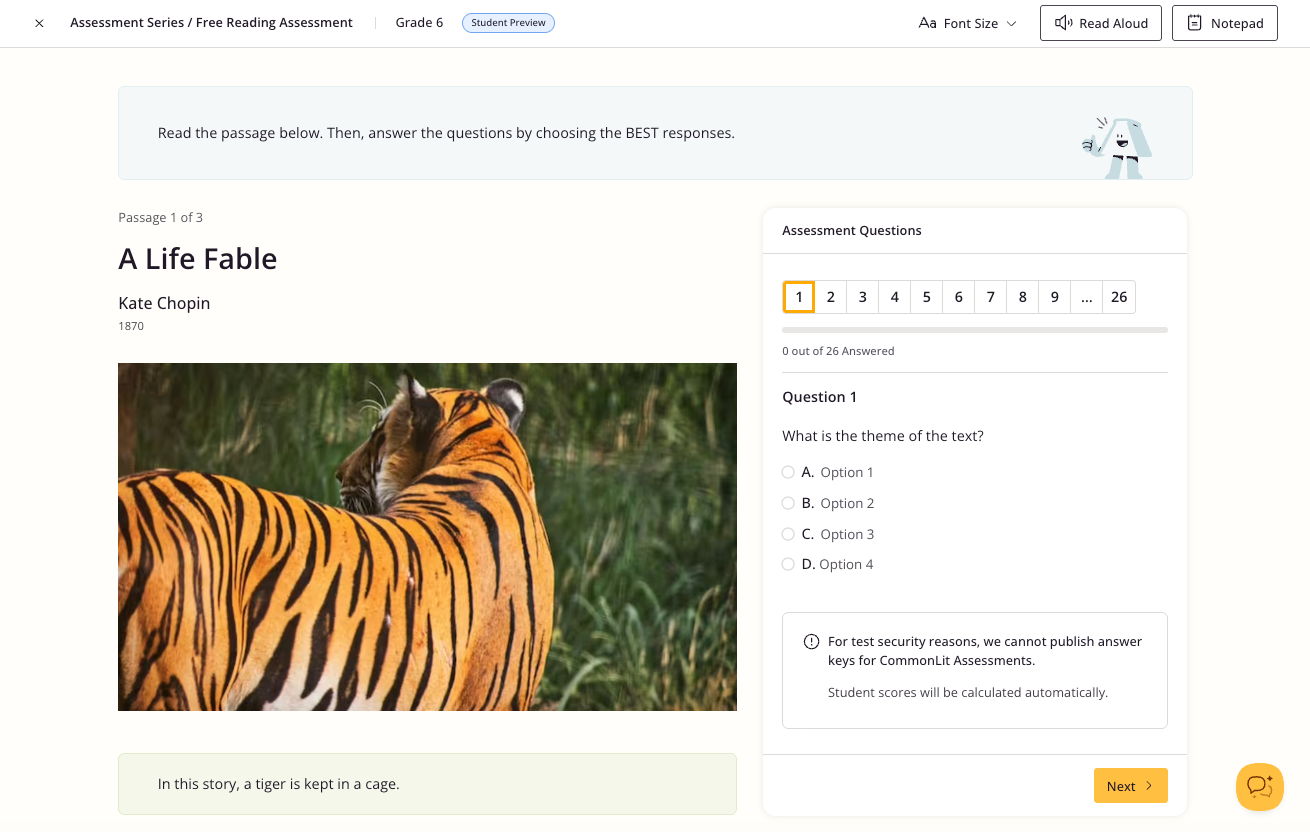Click the Aa font size icon
Viewport: 1310px width, 832px height.
pos(927,23)
